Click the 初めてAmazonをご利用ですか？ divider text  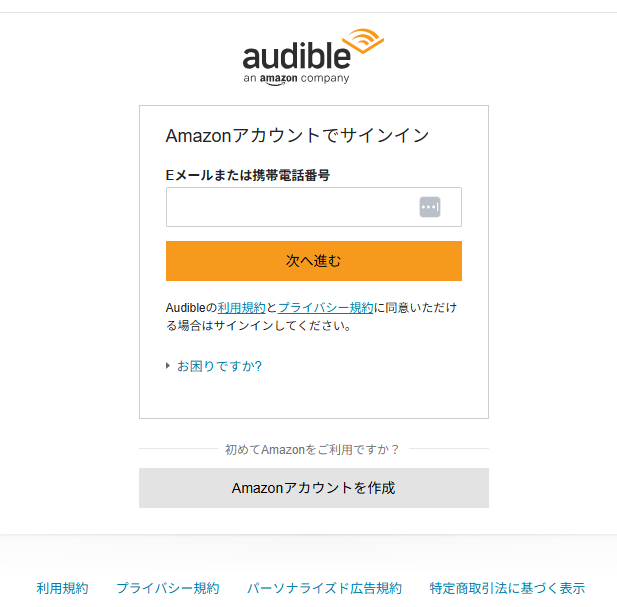[x=313, y=449]
